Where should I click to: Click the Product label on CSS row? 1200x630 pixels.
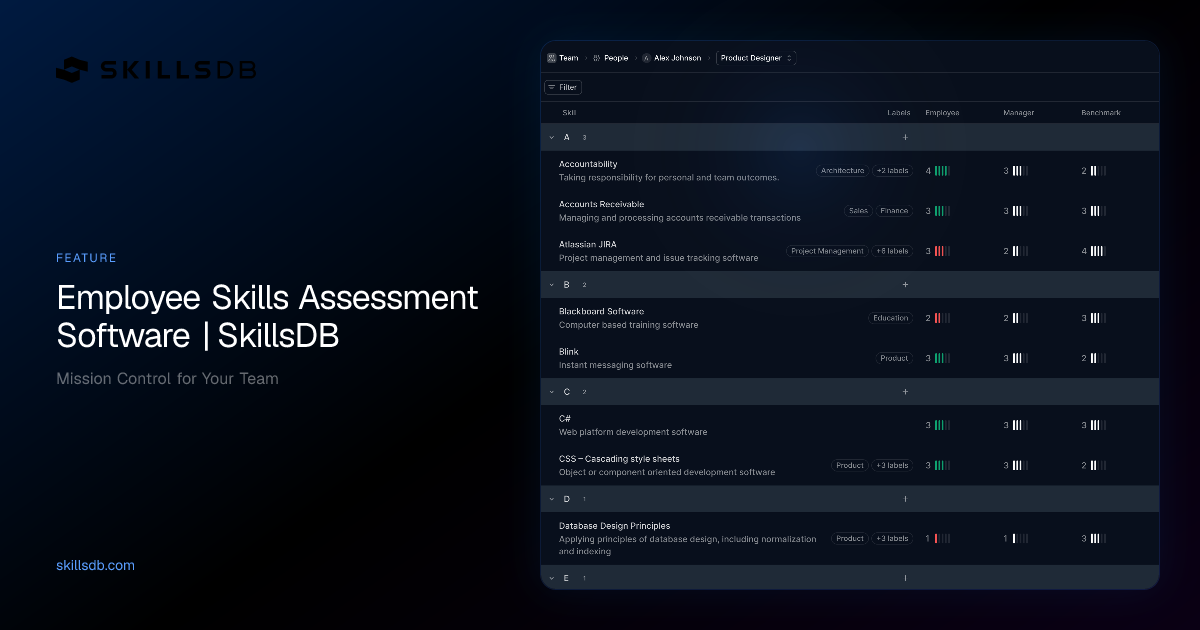[850, 465]
